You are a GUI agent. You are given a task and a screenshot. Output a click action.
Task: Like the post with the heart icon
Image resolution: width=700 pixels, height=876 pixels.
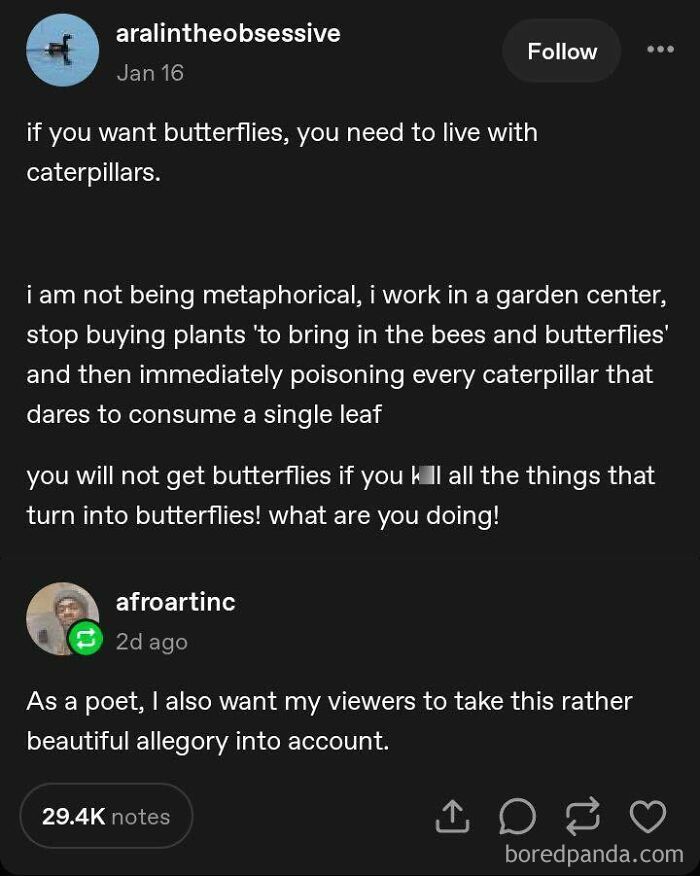647,817
